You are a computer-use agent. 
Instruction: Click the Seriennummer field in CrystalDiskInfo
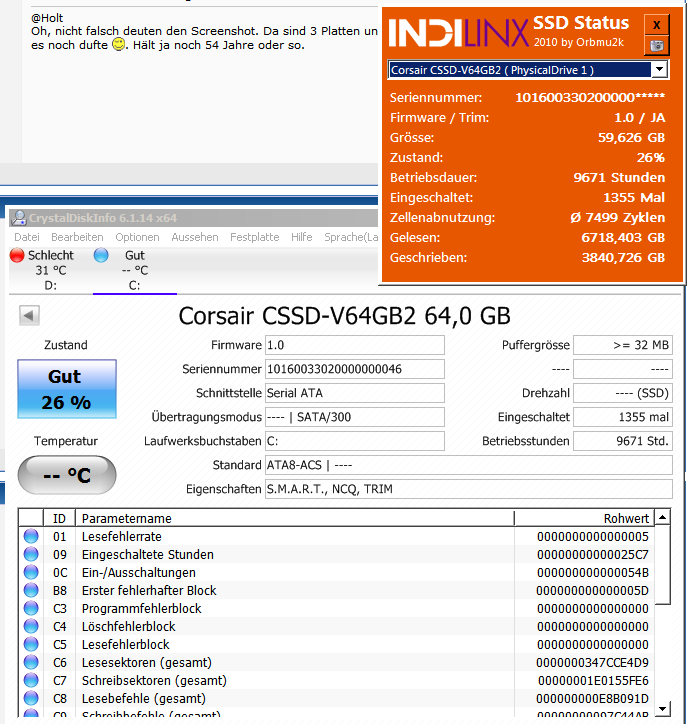coord(355,369)
